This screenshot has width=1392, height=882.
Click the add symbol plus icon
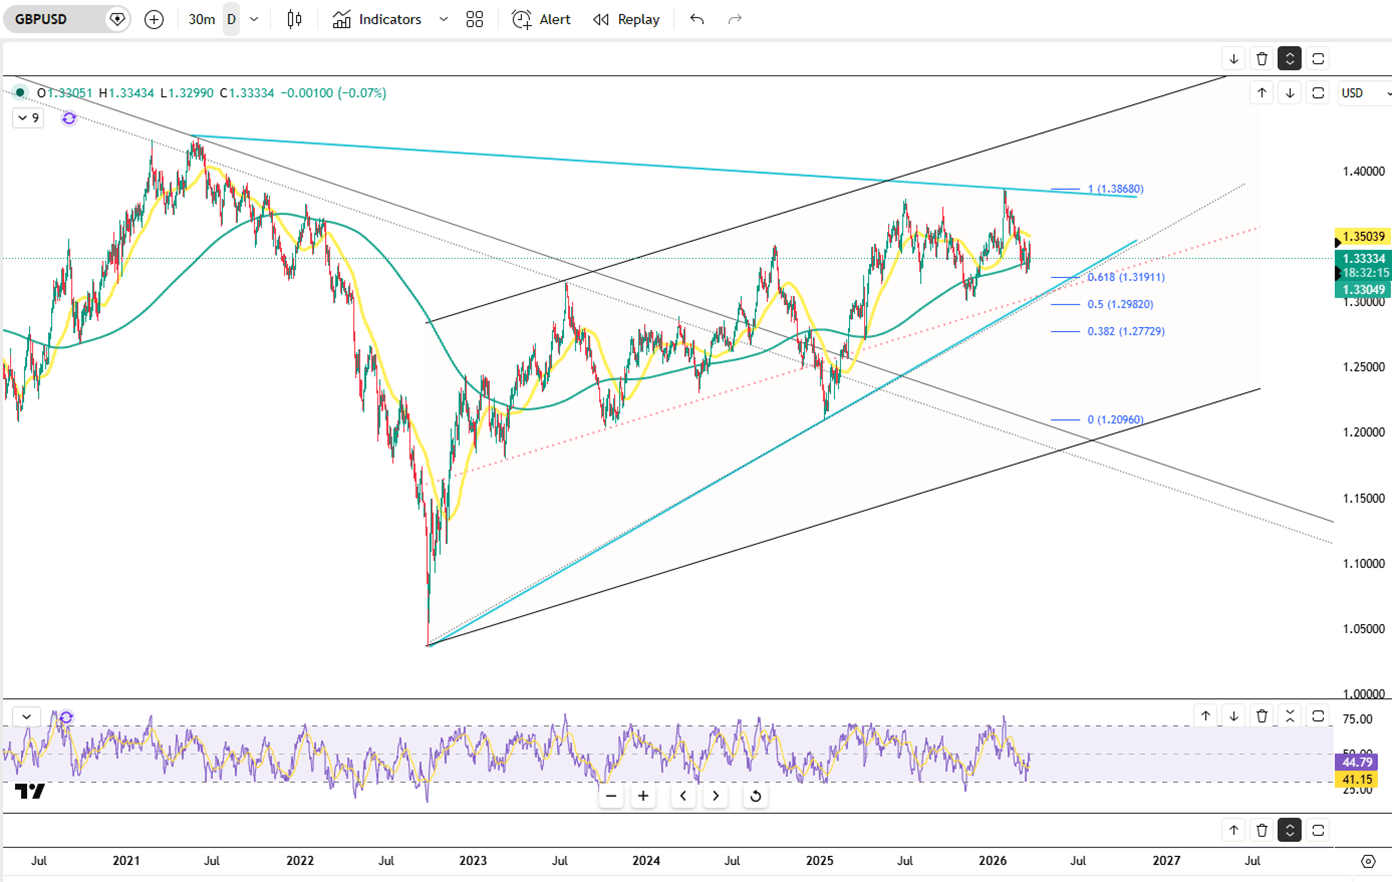pos(154,19)
